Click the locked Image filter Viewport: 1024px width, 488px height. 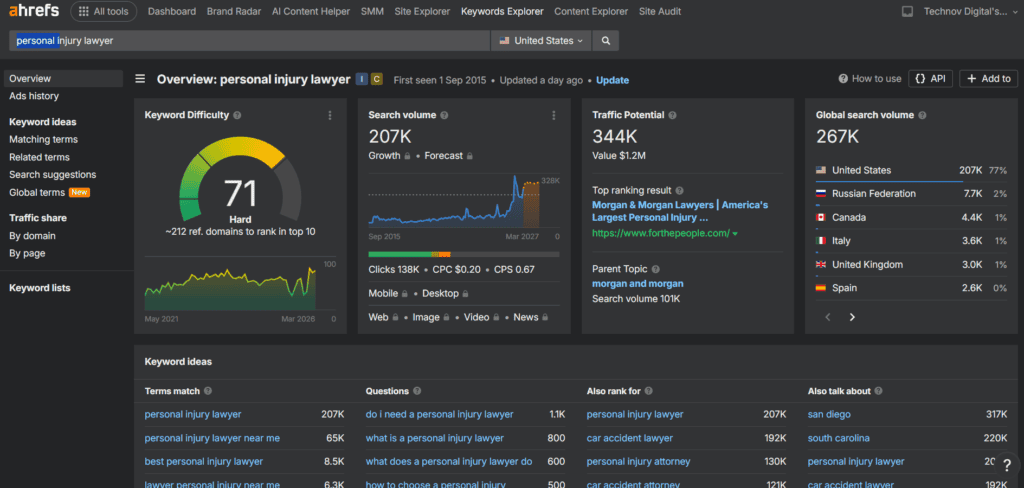click(x=431, y=317)
